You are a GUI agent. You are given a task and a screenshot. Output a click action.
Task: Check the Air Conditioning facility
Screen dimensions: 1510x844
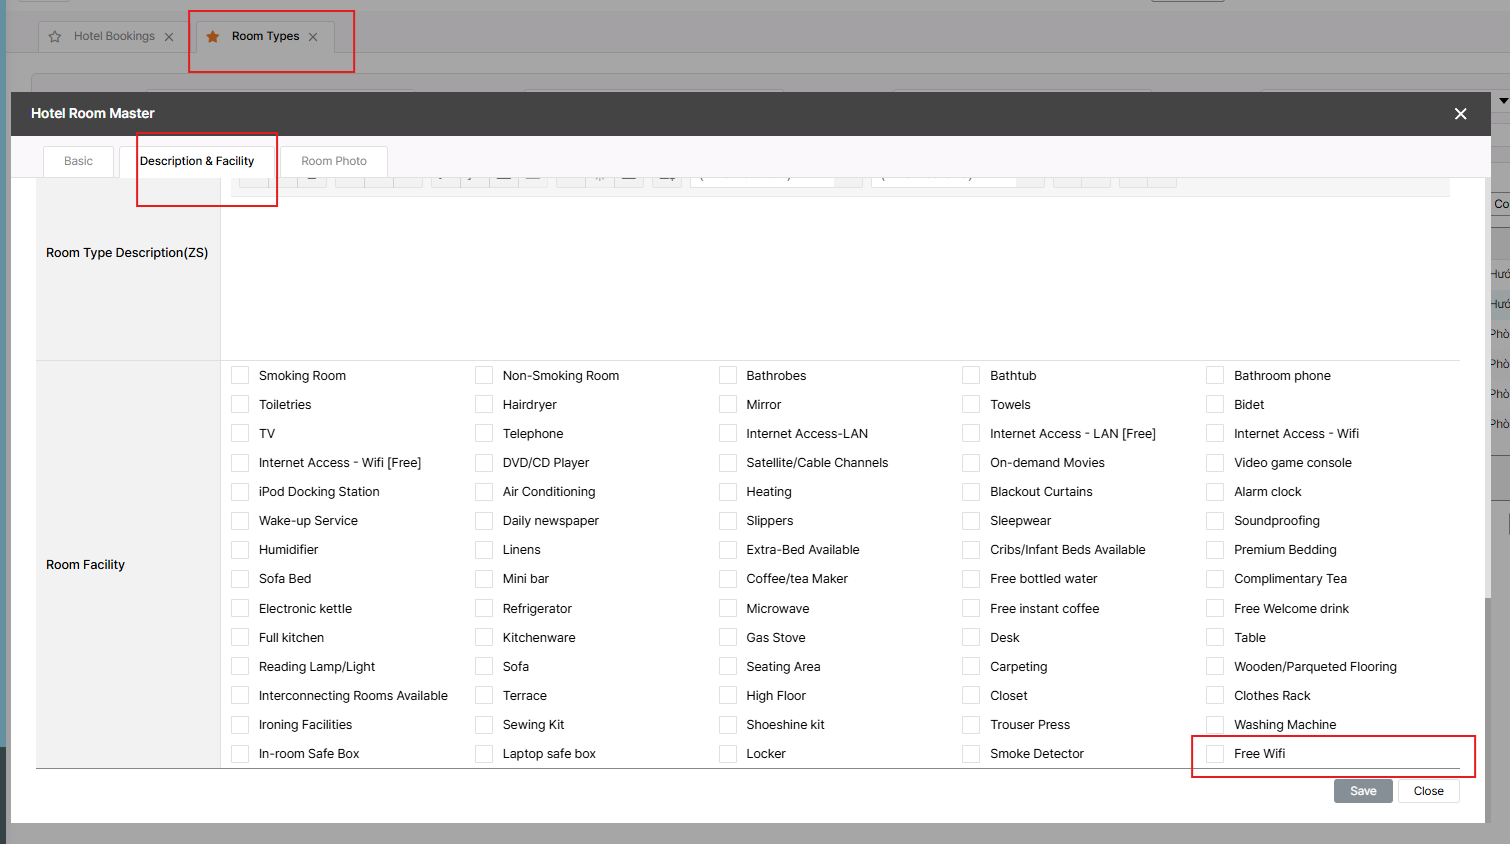point(484,492)
